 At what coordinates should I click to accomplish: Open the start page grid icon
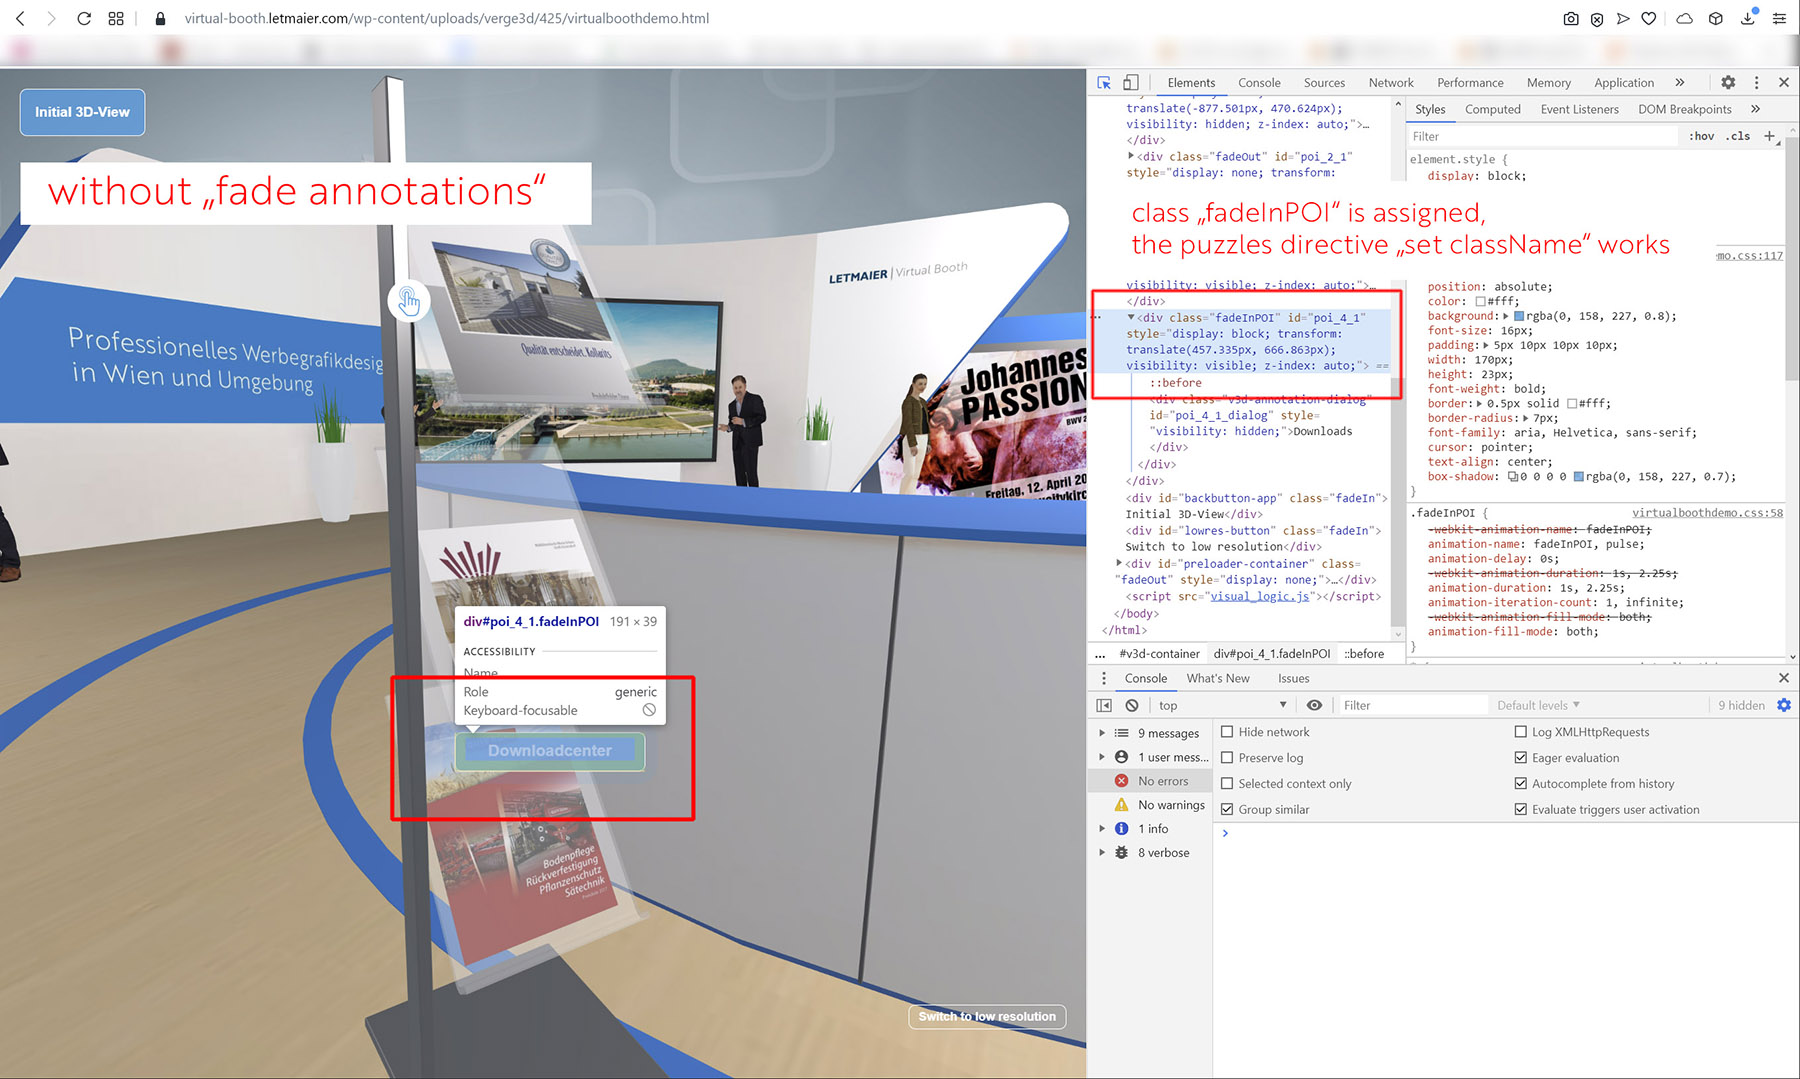tap(116, 18)
